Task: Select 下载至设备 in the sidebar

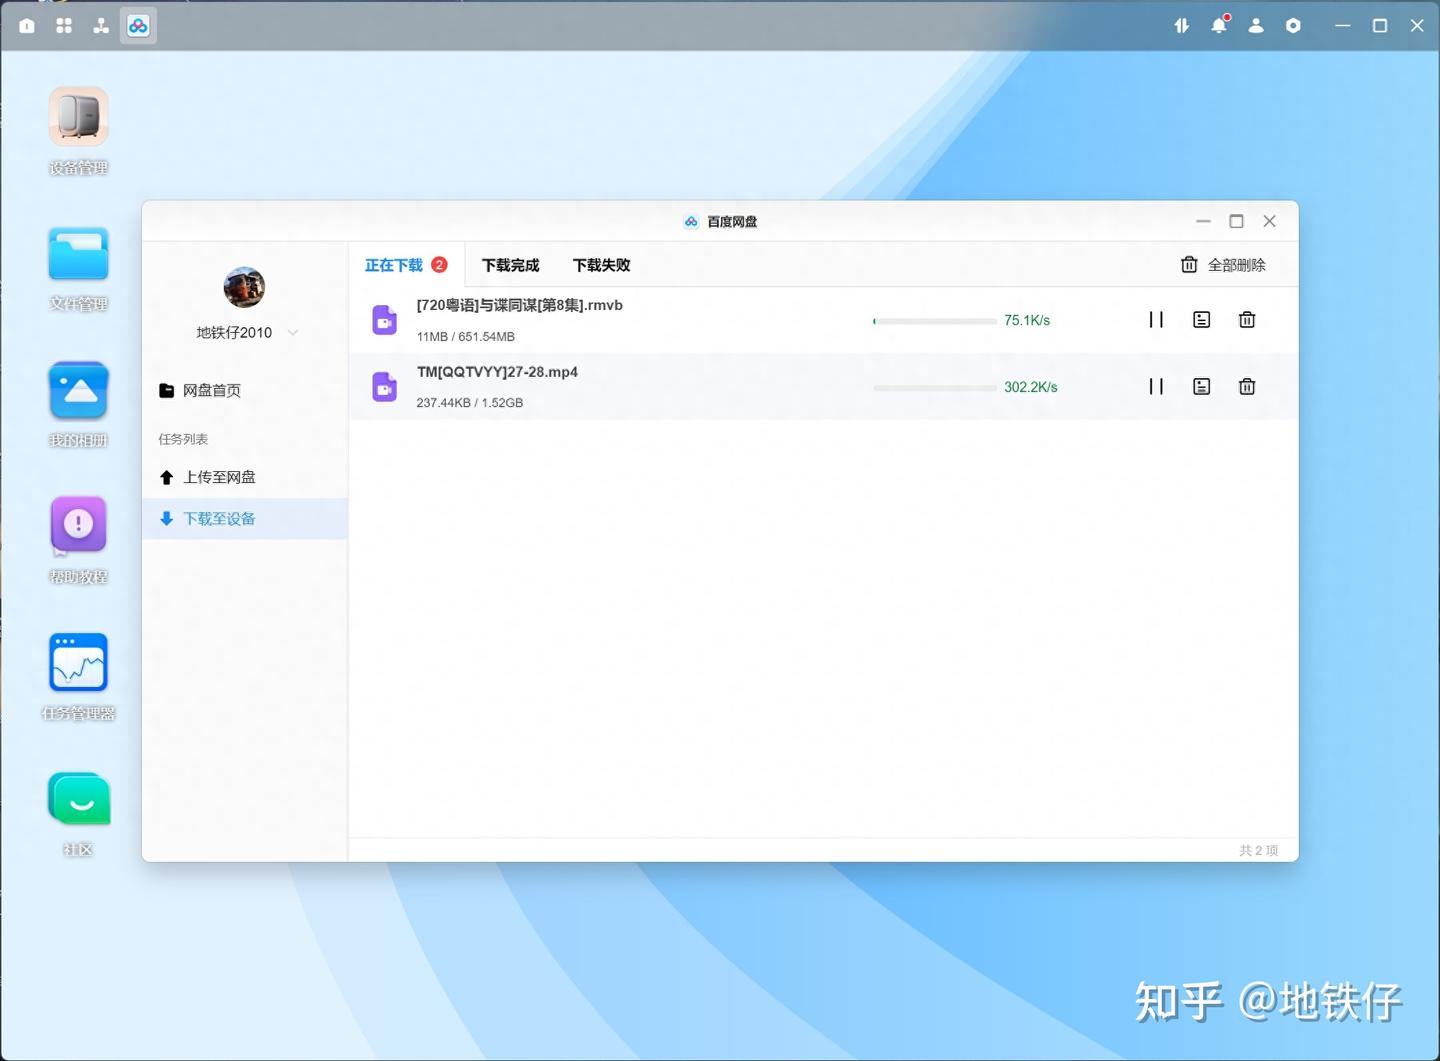Action: [245, 519]
